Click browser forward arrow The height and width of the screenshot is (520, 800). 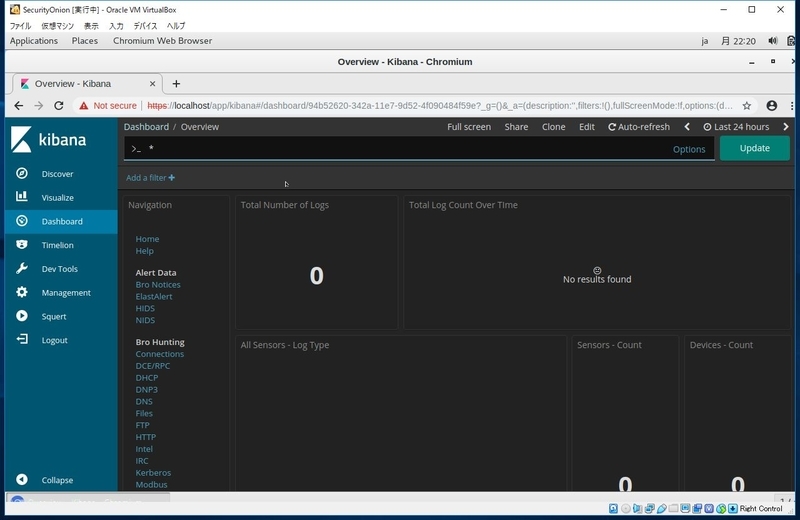(39, 106)
